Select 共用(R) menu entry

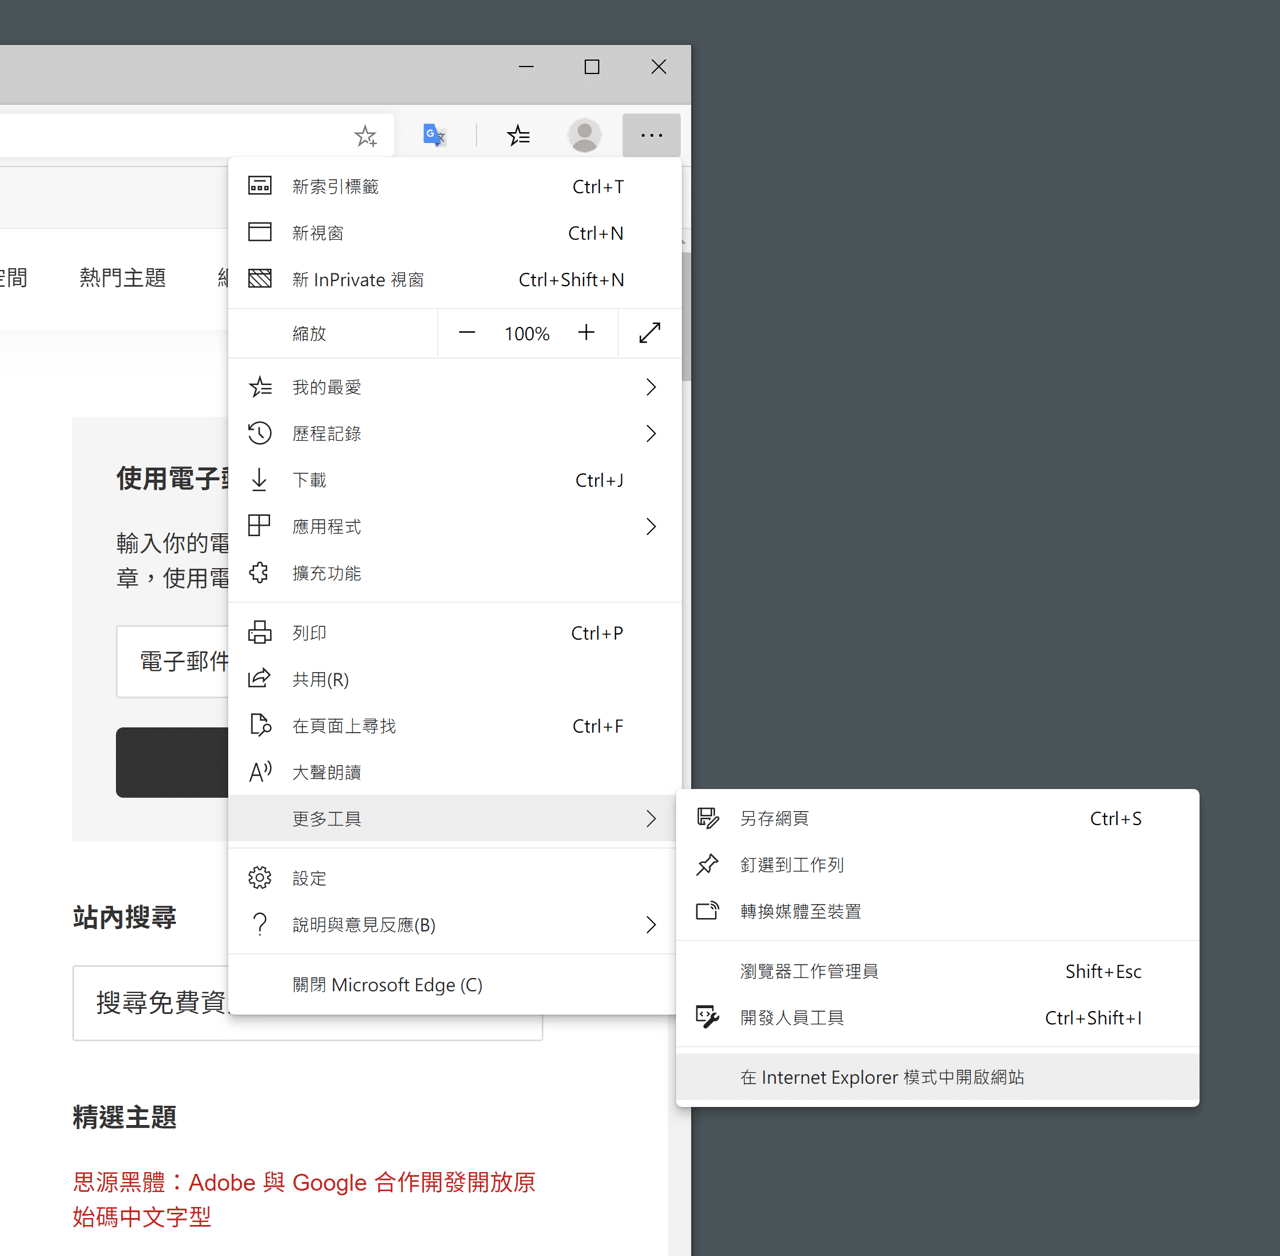click(x=455, y=679)
